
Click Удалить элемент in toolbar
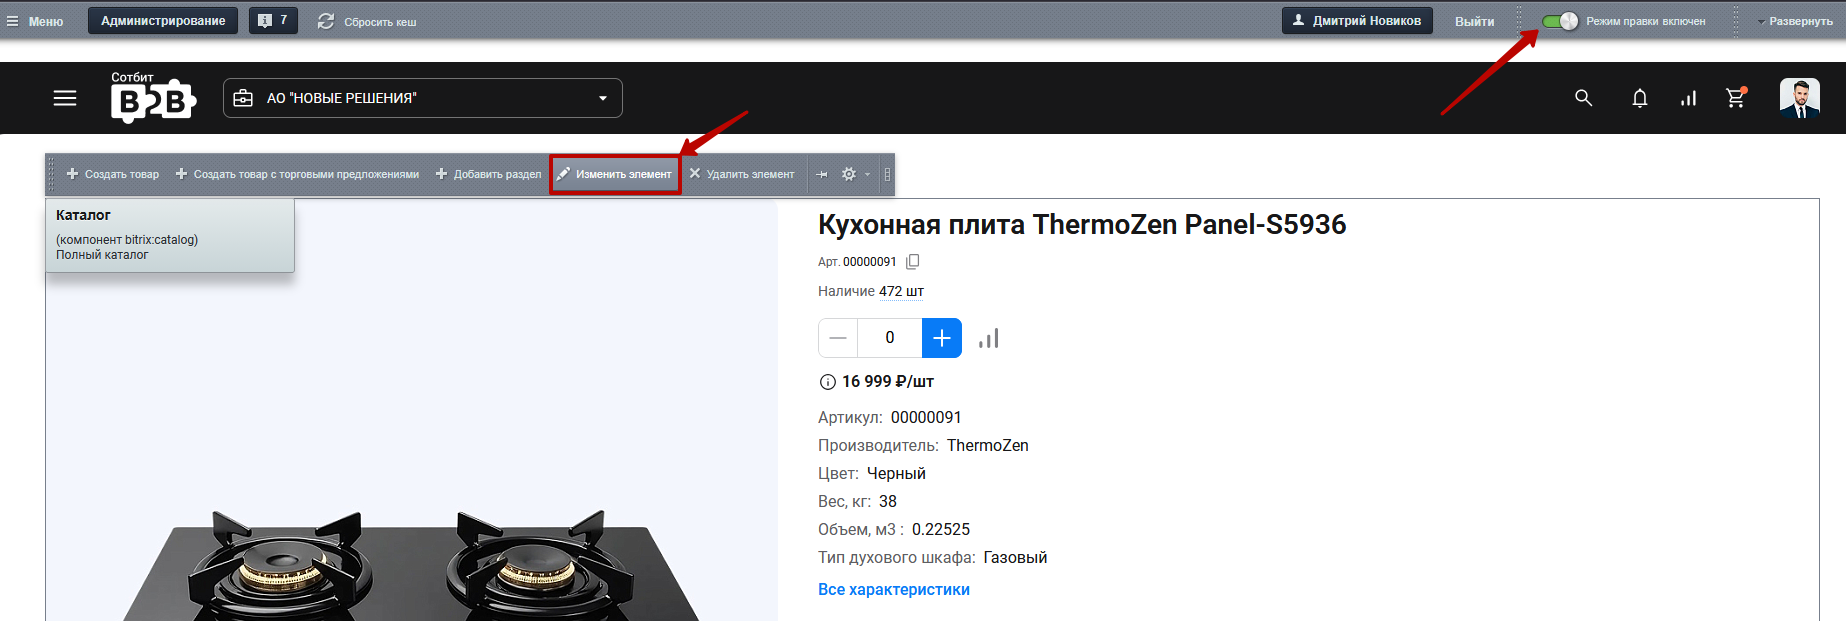742,174
